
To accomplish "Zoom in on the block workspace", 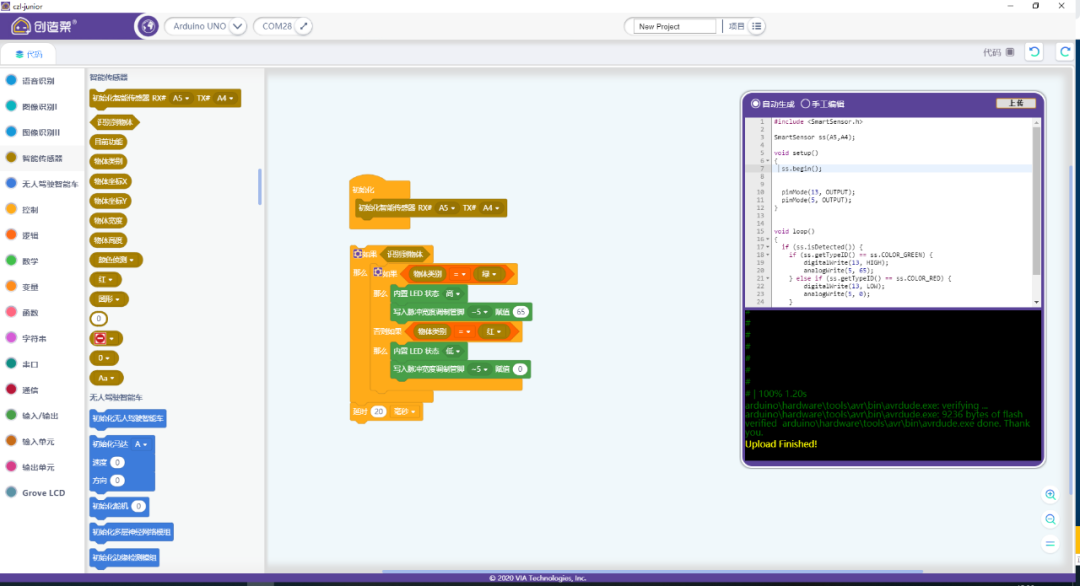I will (1050, 495).
